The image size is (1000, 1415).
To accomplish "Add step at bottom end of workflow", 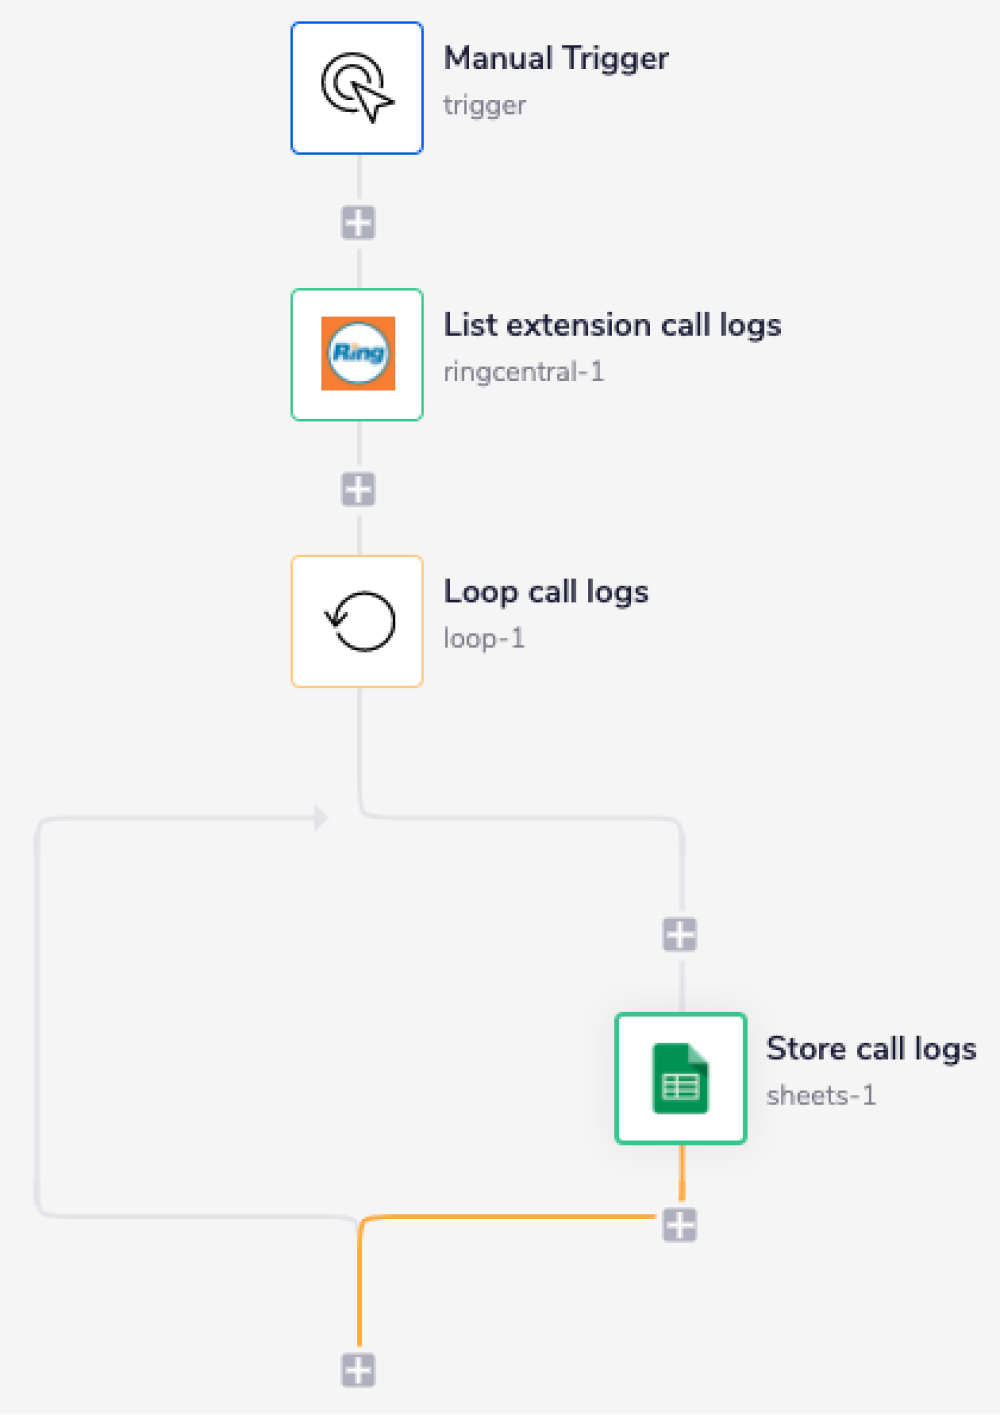I will (358, 1370).
